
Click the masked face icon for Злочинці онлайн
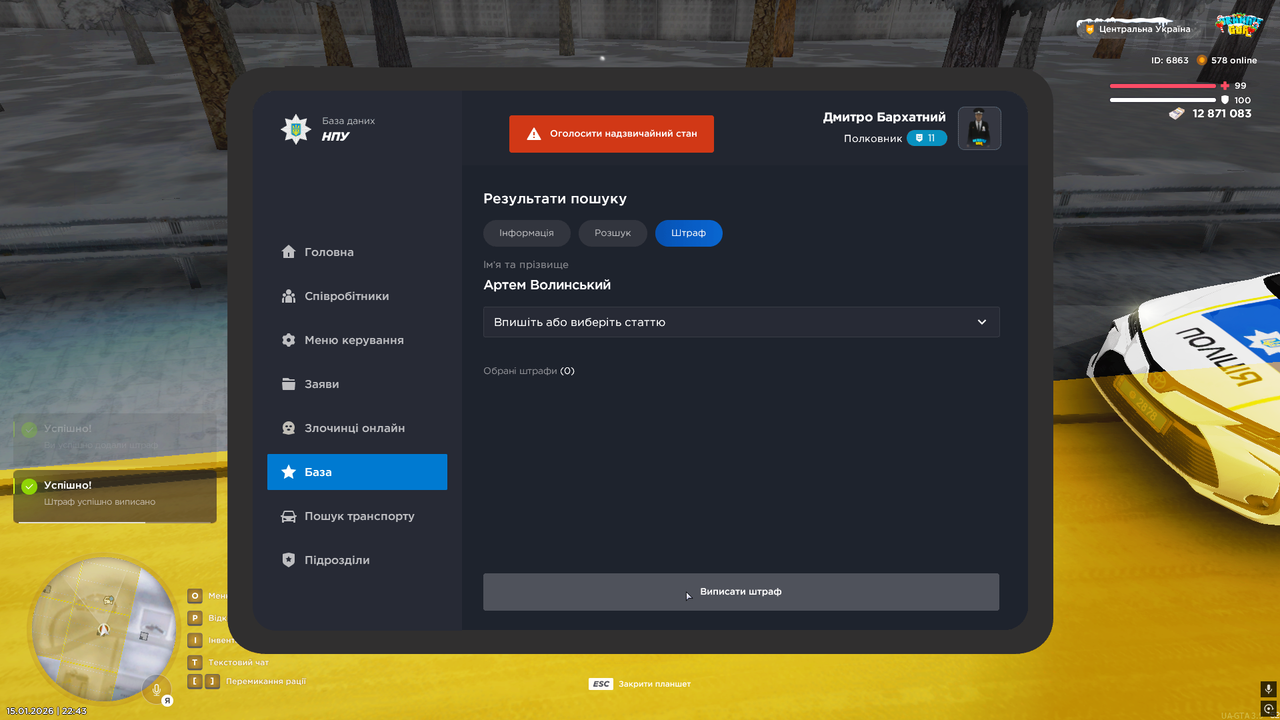(288, 428)
